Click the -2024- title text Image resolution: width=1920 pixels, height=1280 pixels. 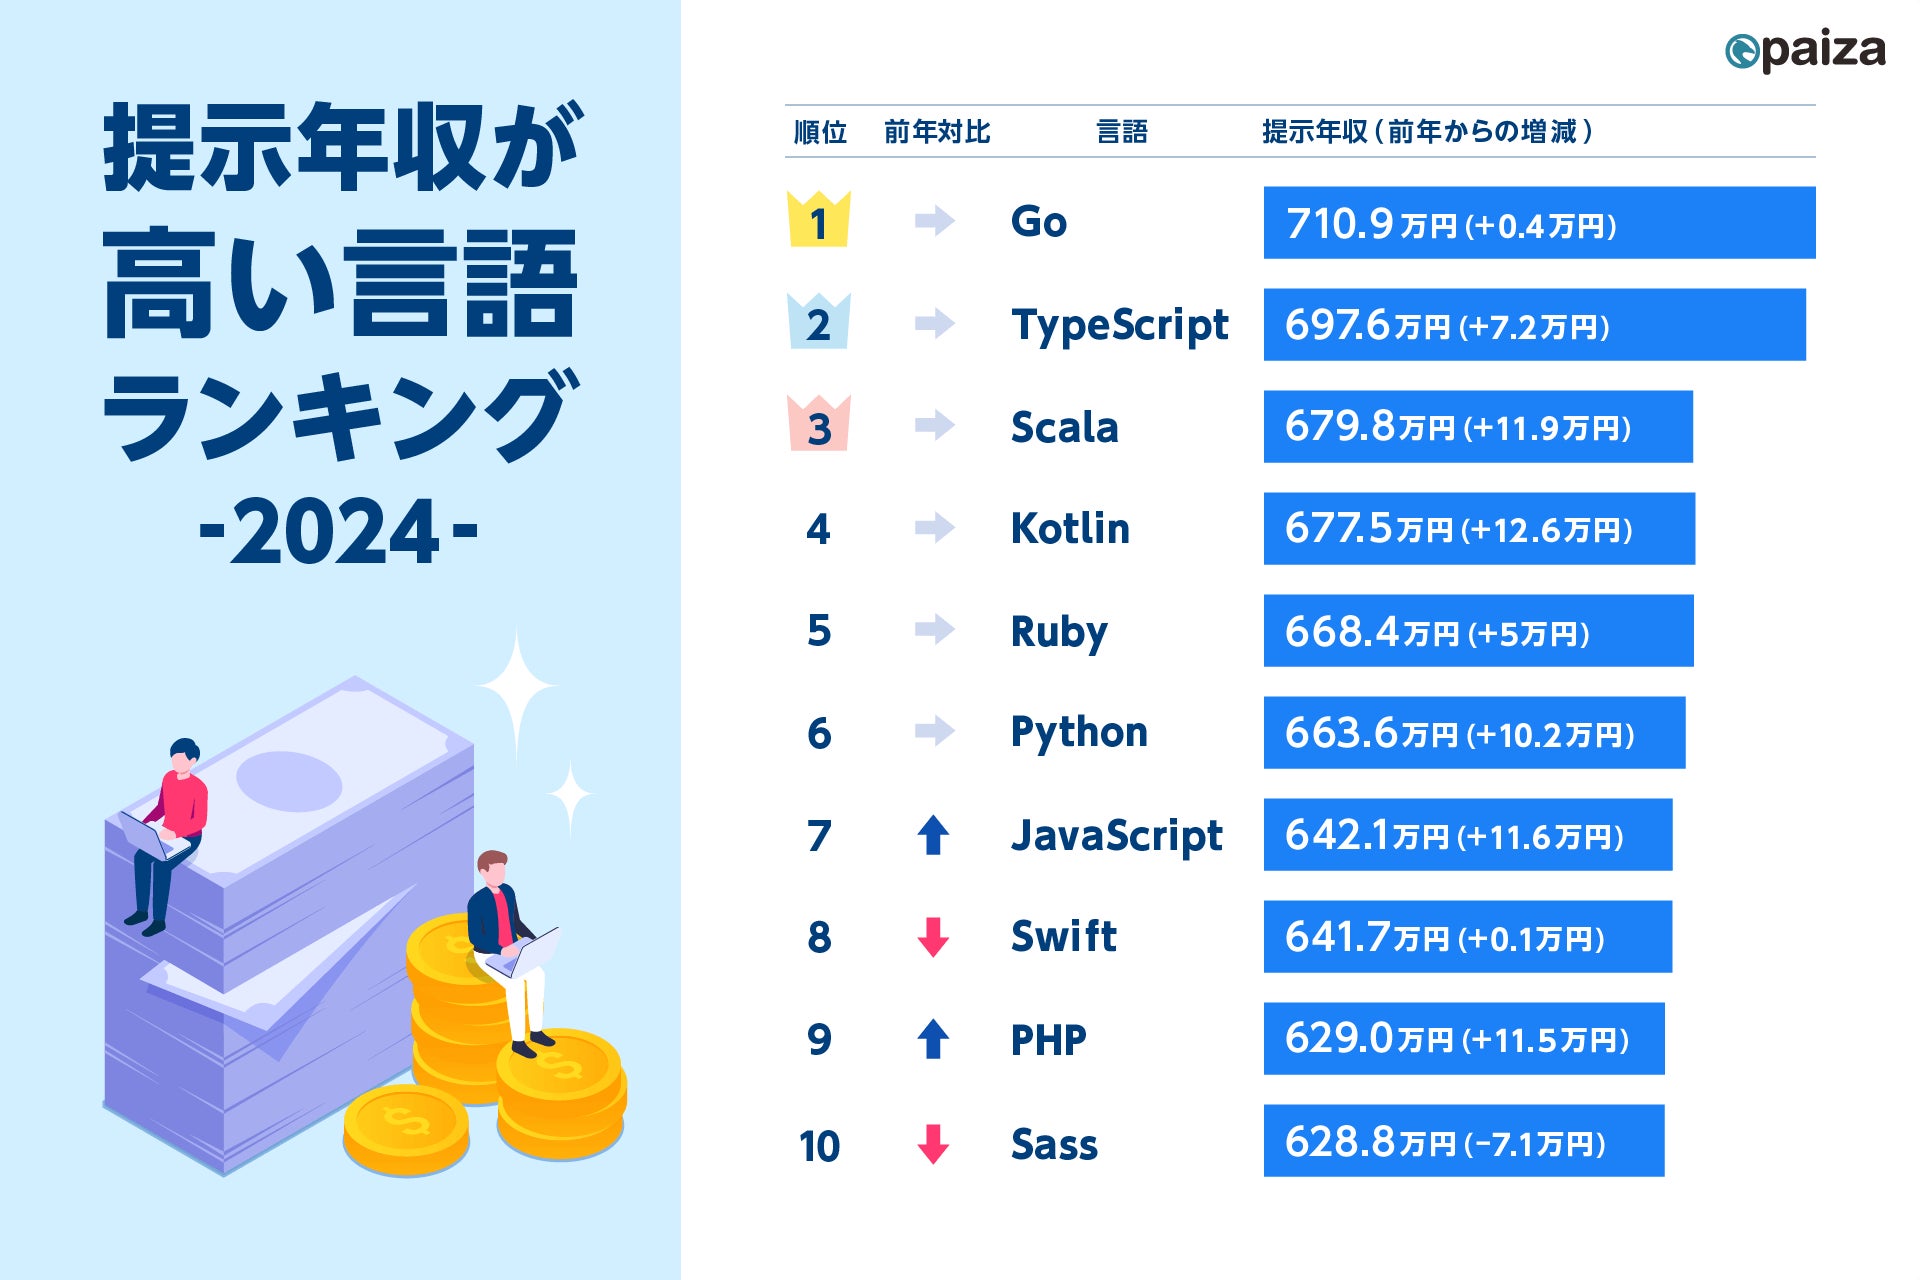pos(339,531)
